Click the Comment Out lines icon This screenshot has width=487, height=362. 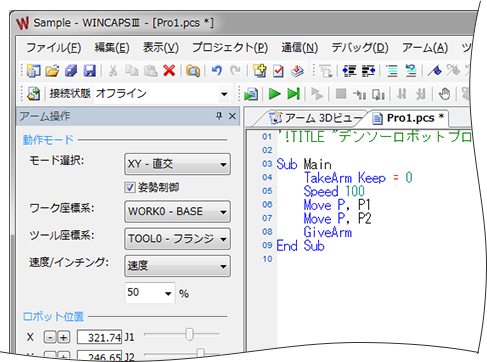pyautogui.click(x=392, y=71)
